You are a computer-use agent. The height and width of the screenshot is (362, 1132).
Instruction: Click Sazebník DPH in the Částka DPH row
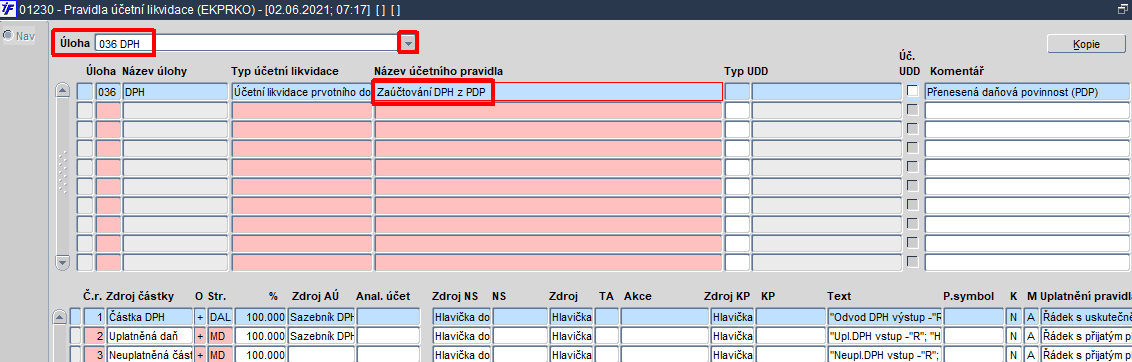[x=321, y=316]
